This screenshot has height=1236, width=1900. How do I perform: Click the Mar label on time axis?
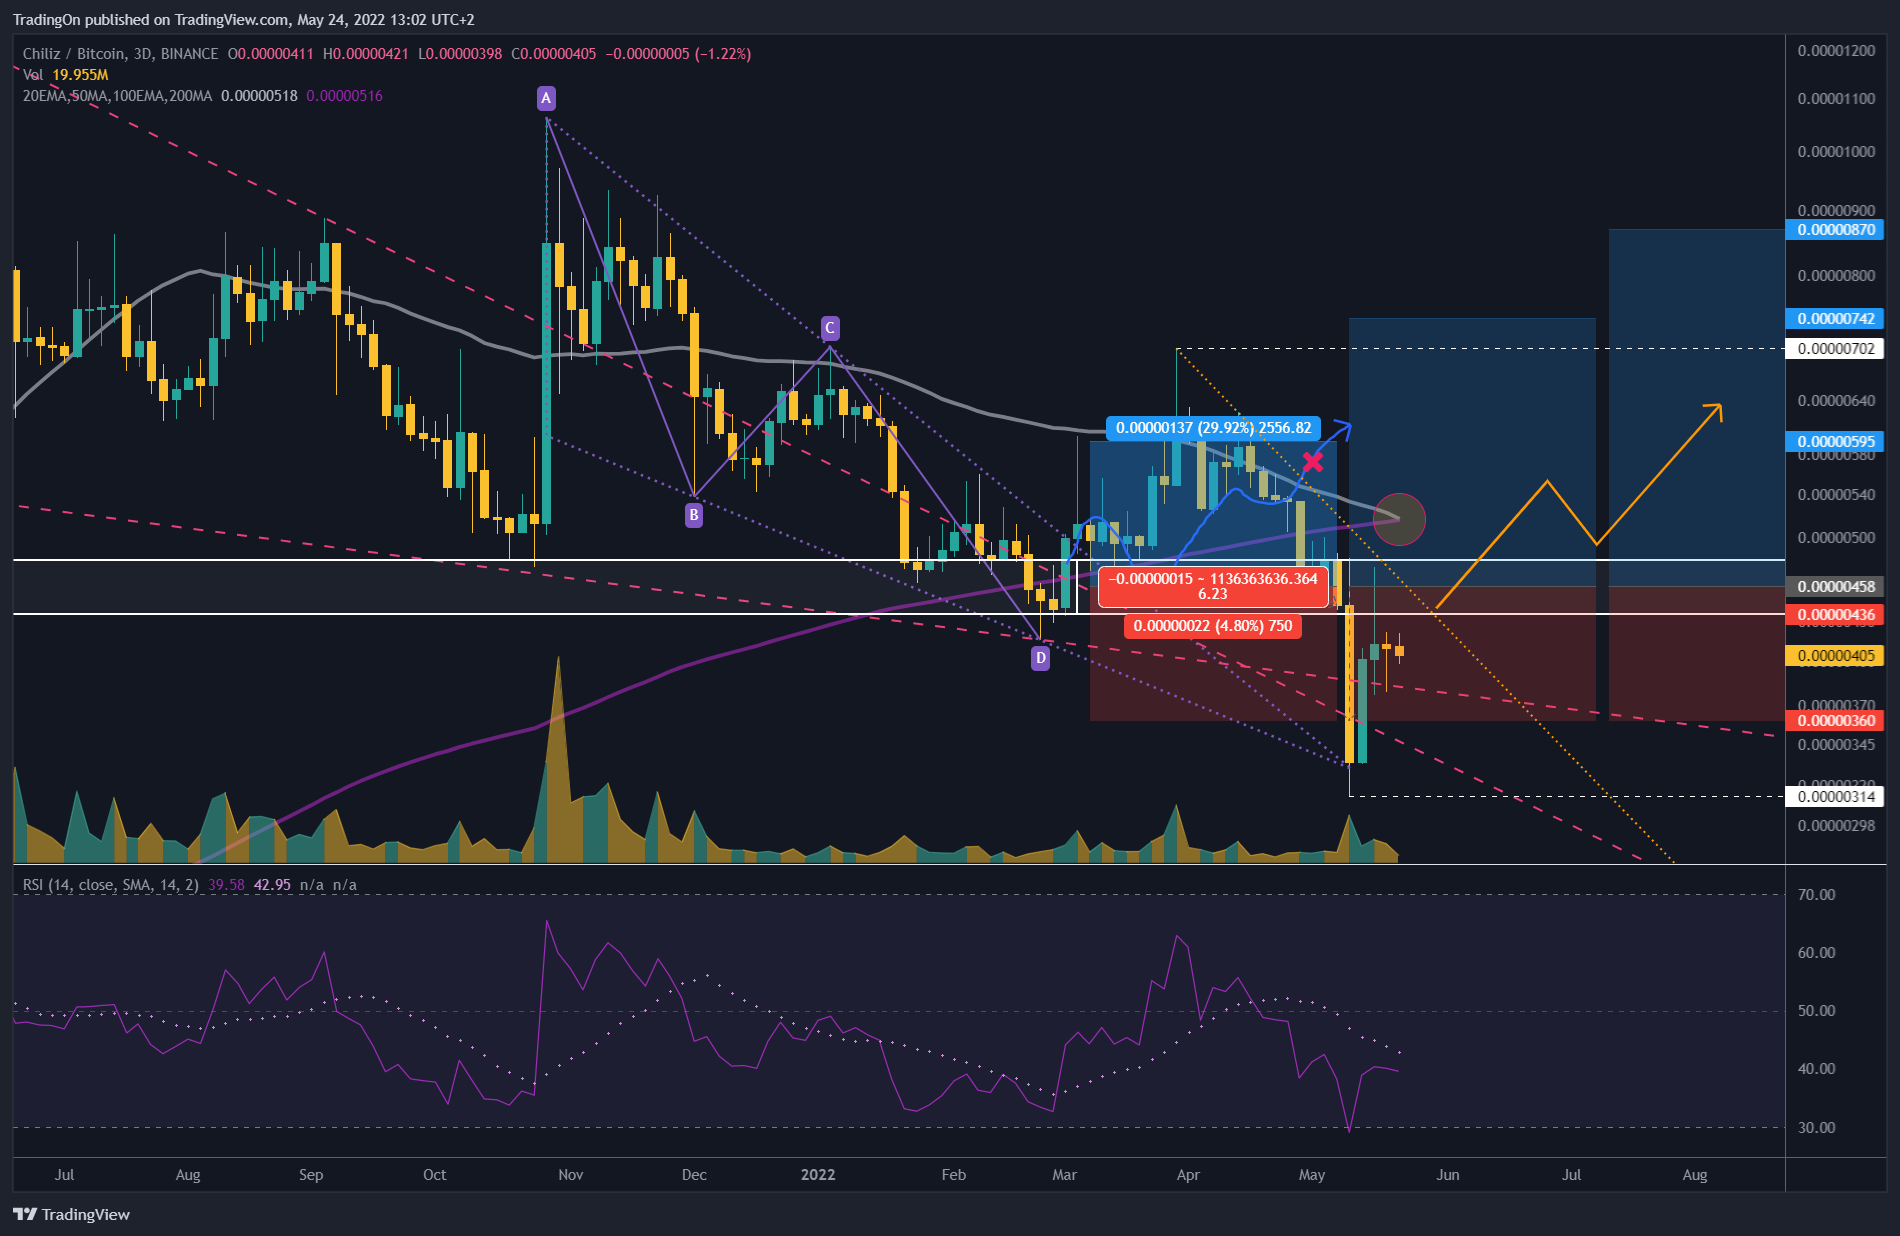1065,1175
